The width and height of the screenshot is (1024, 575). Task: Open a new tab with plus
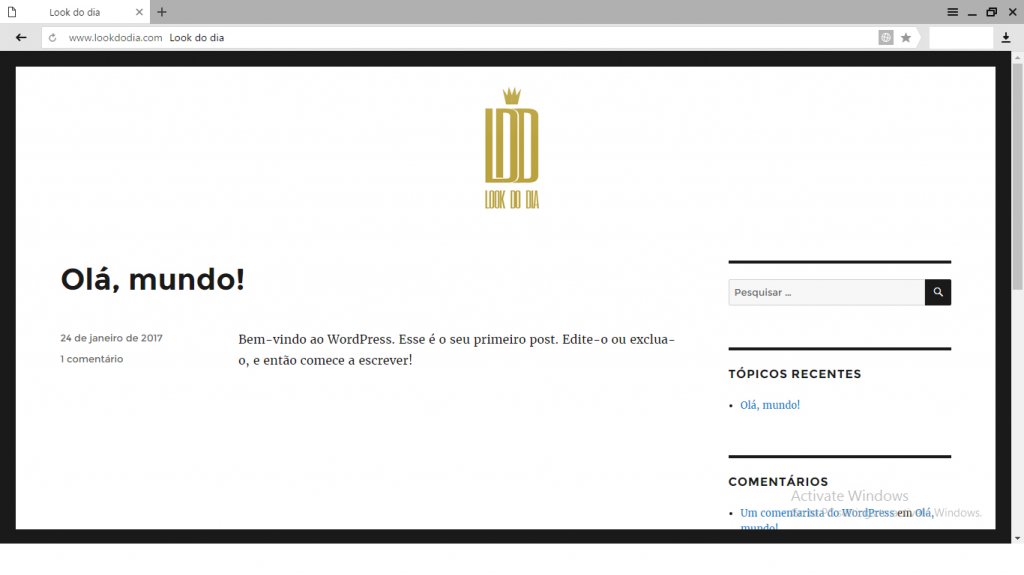[162, 12]
